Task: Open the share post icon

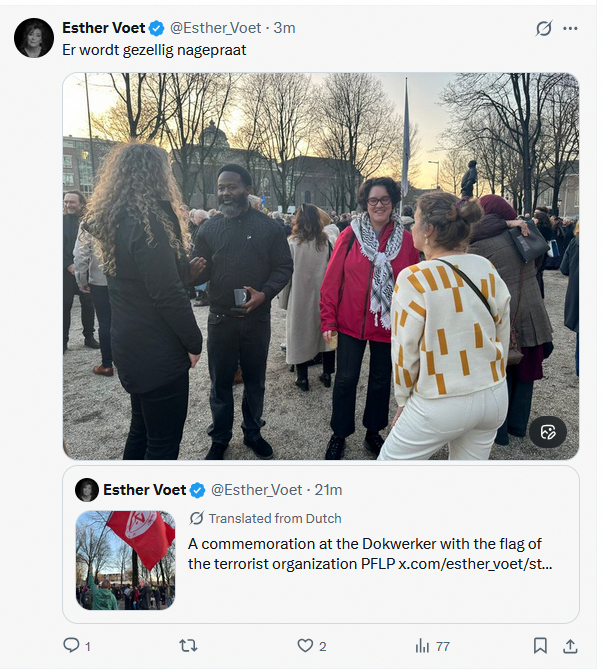Action: coord(570,646)
